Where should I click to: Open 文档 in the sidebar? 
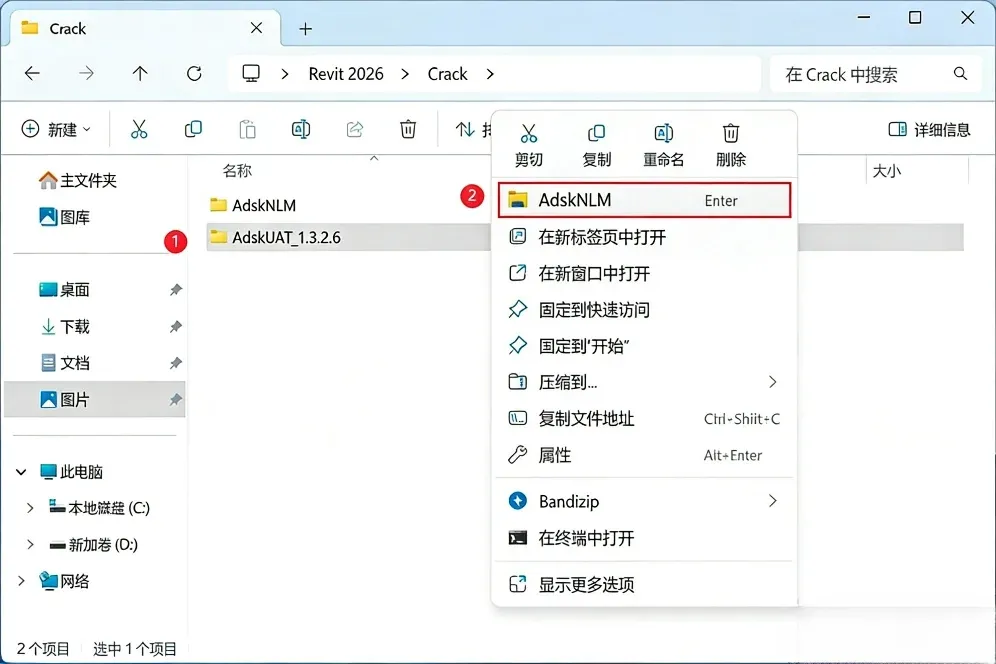coord(65,363)
